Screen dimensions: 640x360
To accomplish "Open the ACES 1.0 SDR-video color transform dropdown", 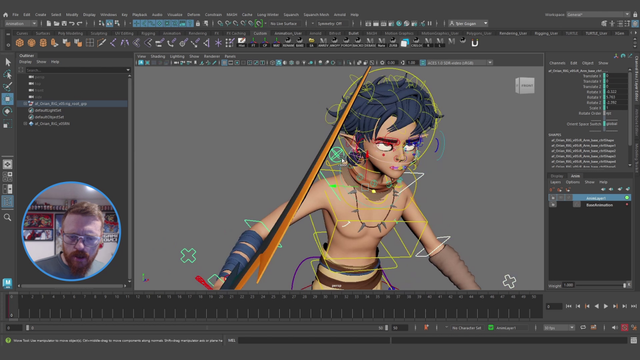I will pos(460,63).
